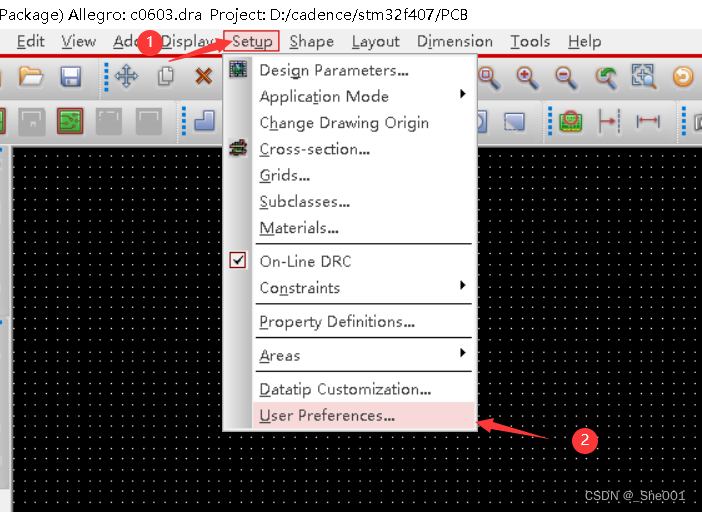This screenshot has width=702, height=512.
Task: Click the Save floppy disk icon
Action: point(71,77)
